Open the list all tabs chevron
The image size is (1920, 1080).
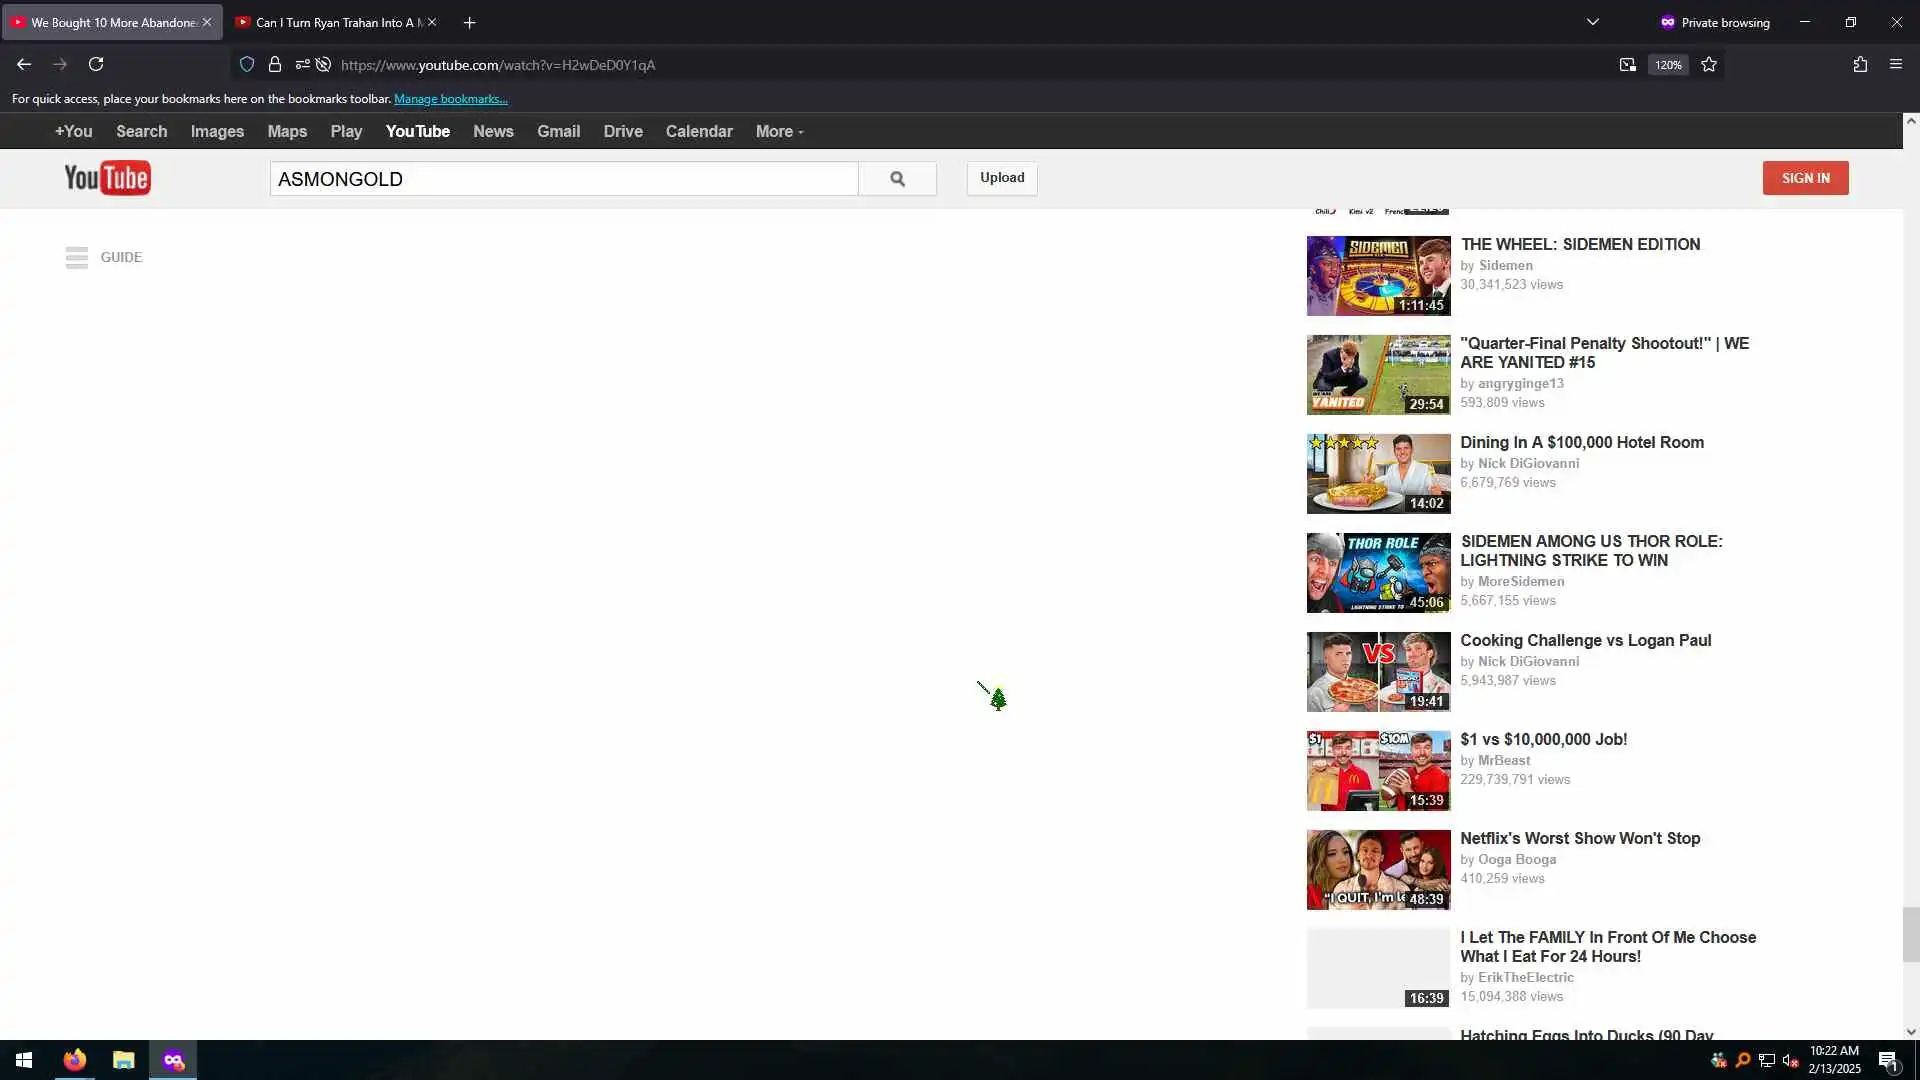coord(1593,22)
